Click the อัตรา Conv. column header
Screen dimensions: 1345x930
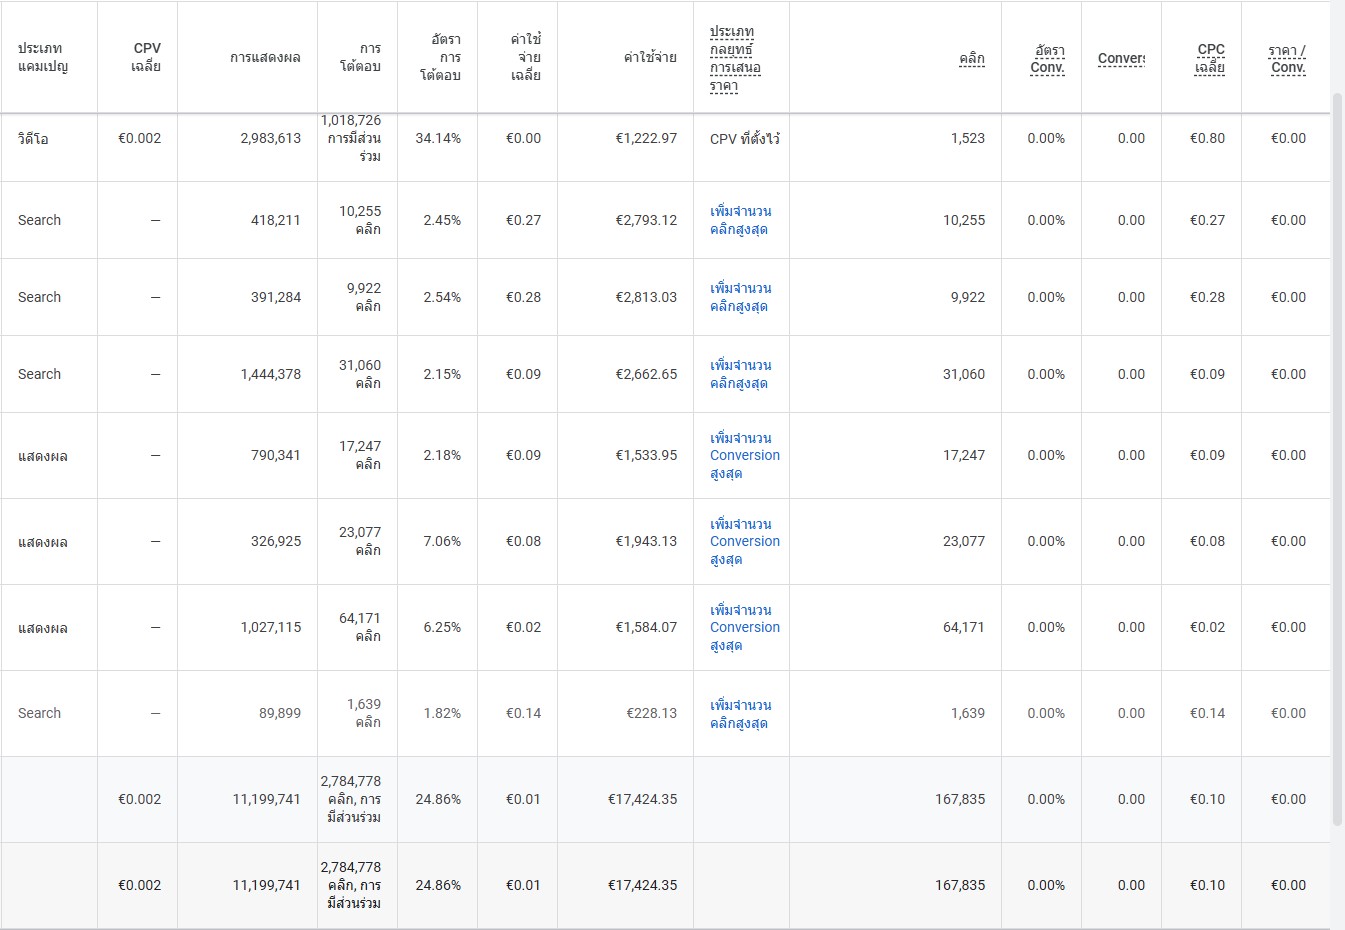1047,58
